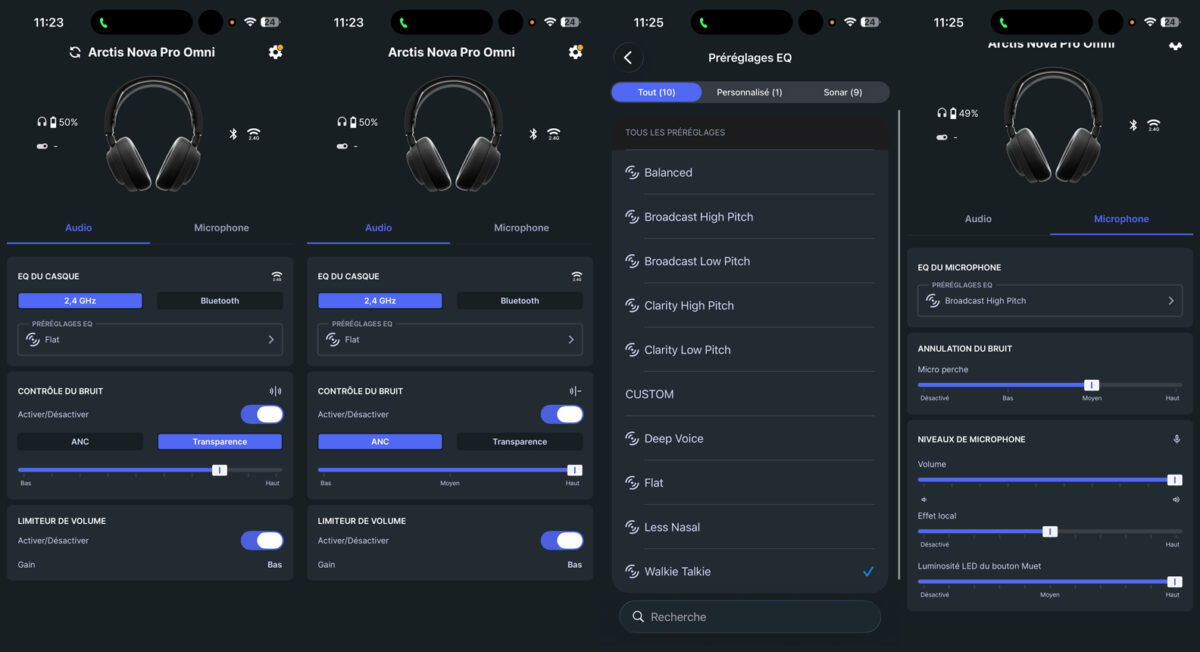Choose the Balanced preset
This screenshot has height=652, width=1200.
(x=750, y=172)
